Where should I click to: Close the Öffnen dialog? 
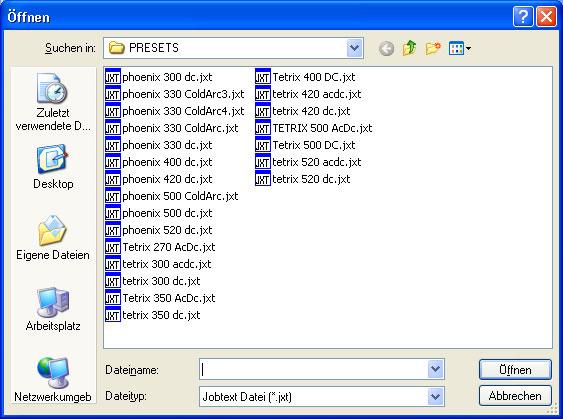pos(546,17)
